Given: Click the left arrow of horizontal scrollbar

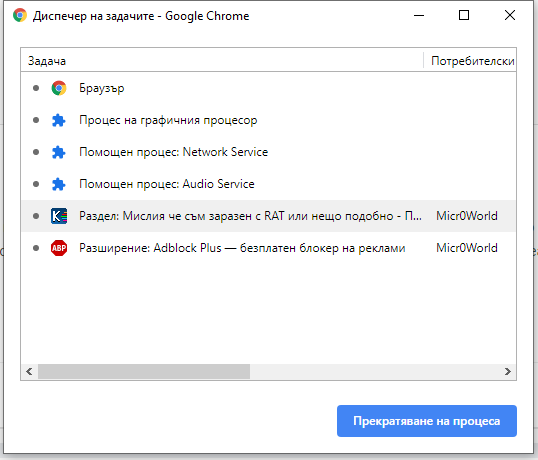Looking at the screenshot, I should (29, 371).
